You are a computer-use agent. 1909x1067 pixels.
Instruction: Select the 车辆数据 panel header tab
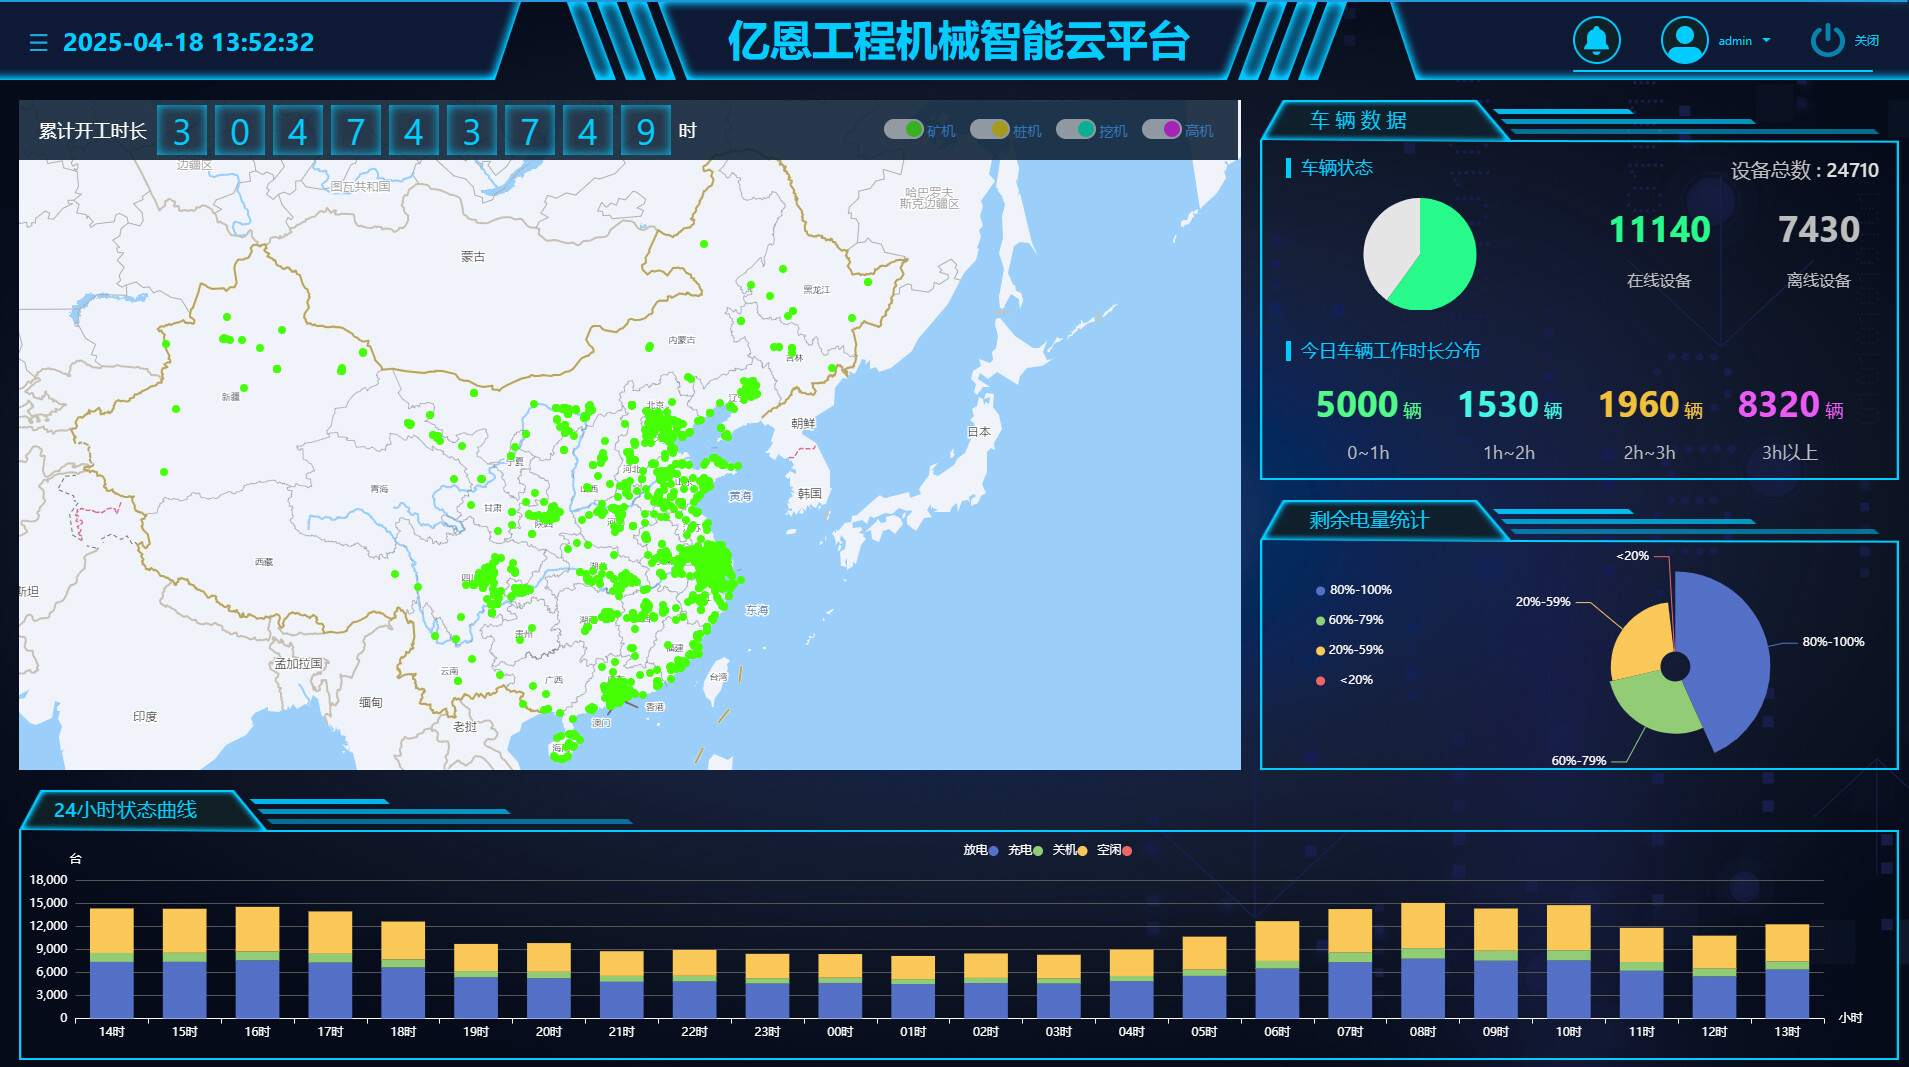[1358, 121]
